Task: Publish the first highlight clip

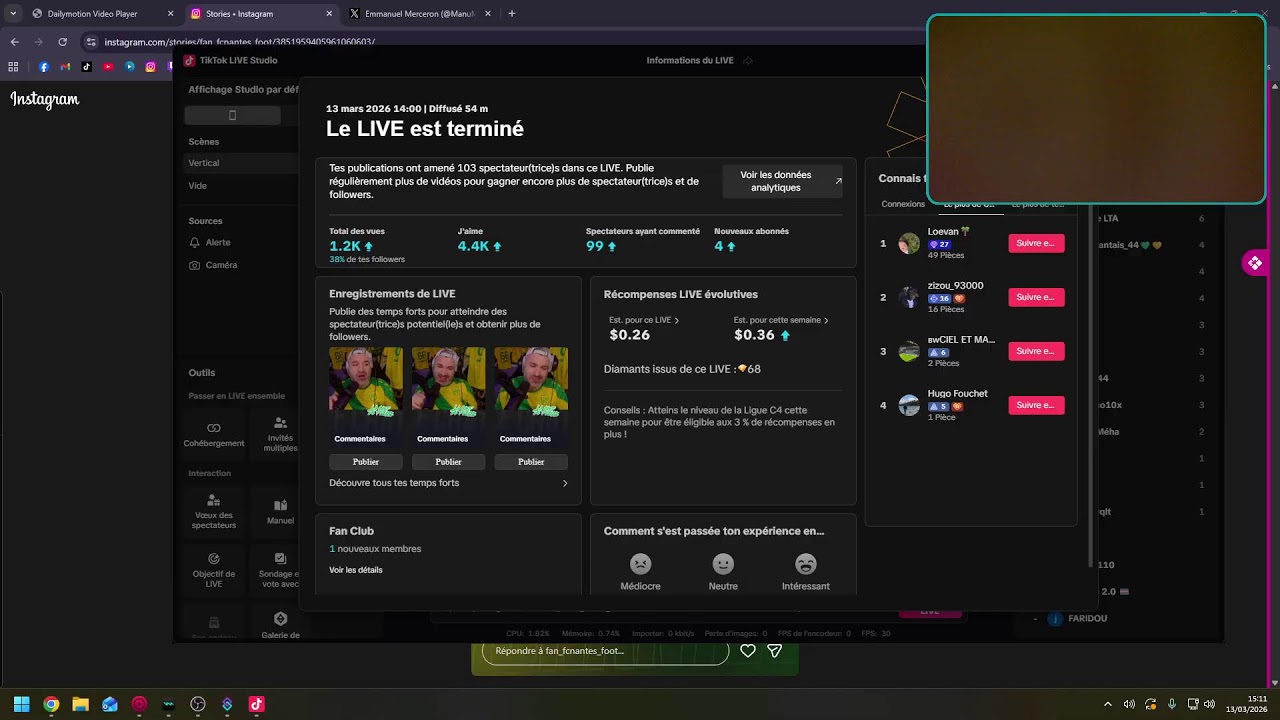Action: (366, 462)
